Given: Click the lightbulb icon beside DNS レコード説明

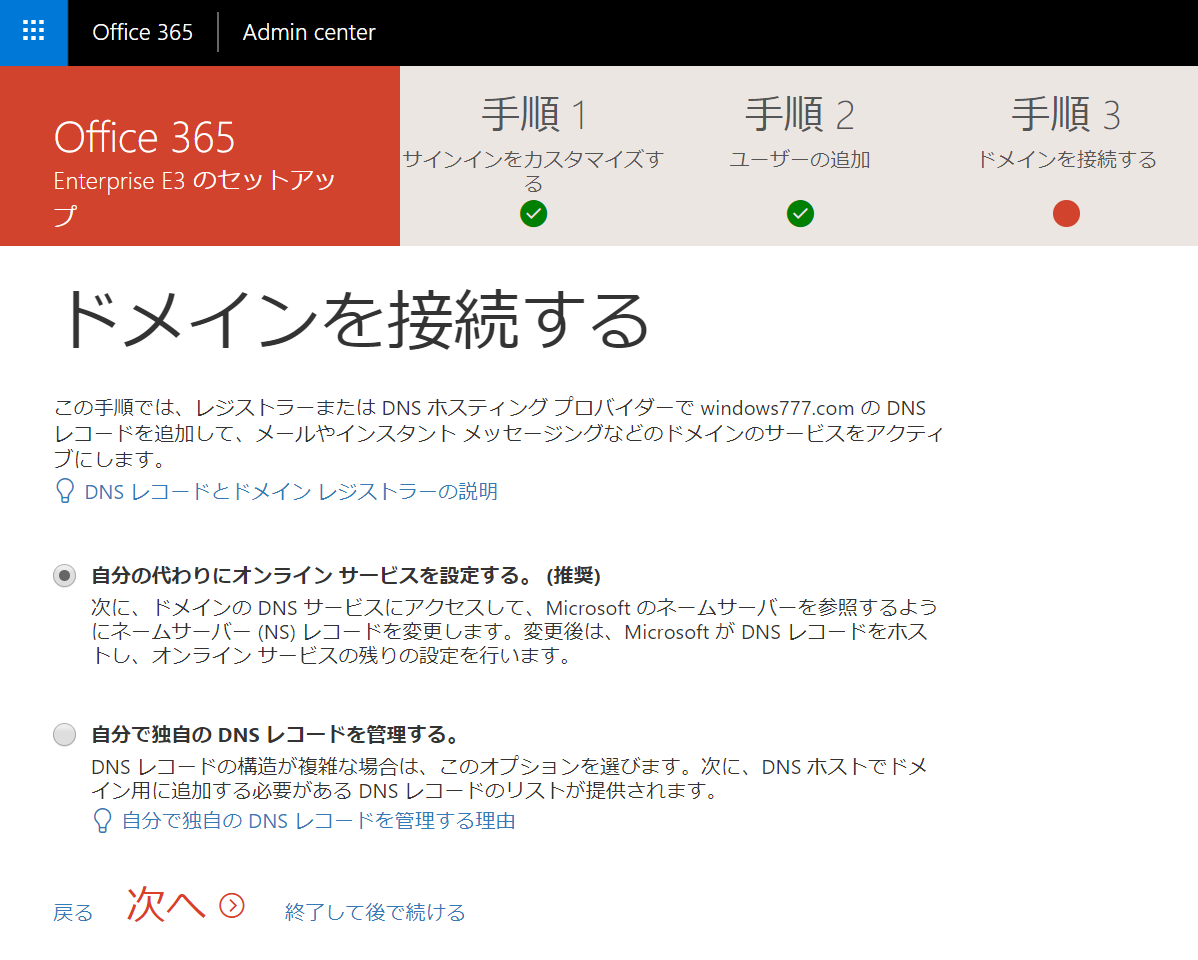Looking at the screenshot, I should click(x=65, y=491).
